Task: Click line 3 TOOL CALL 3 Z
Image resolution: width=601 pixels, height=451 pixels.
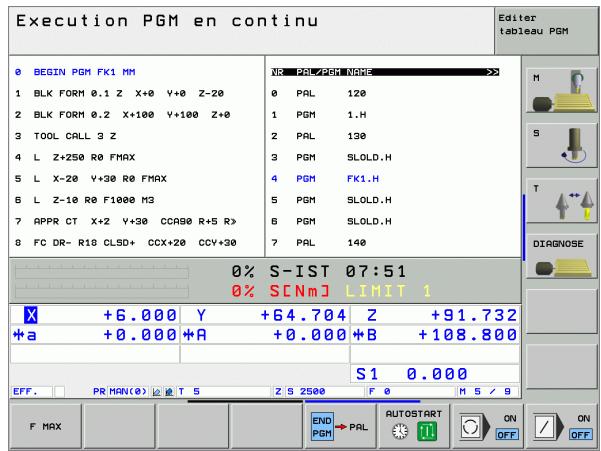Action: [x=66, y=136]
